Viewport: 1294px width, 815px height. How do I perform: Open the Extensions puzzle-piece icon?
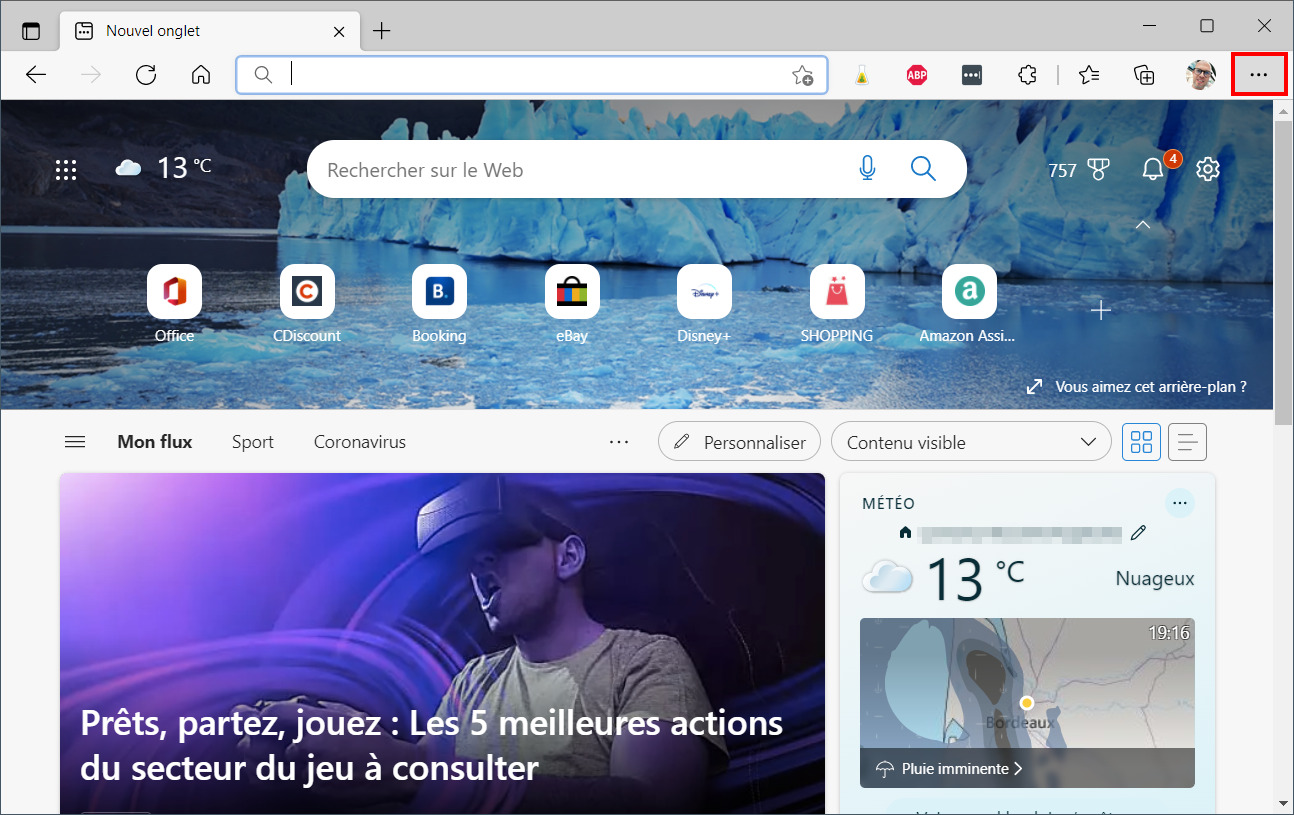pos(1026,75)
